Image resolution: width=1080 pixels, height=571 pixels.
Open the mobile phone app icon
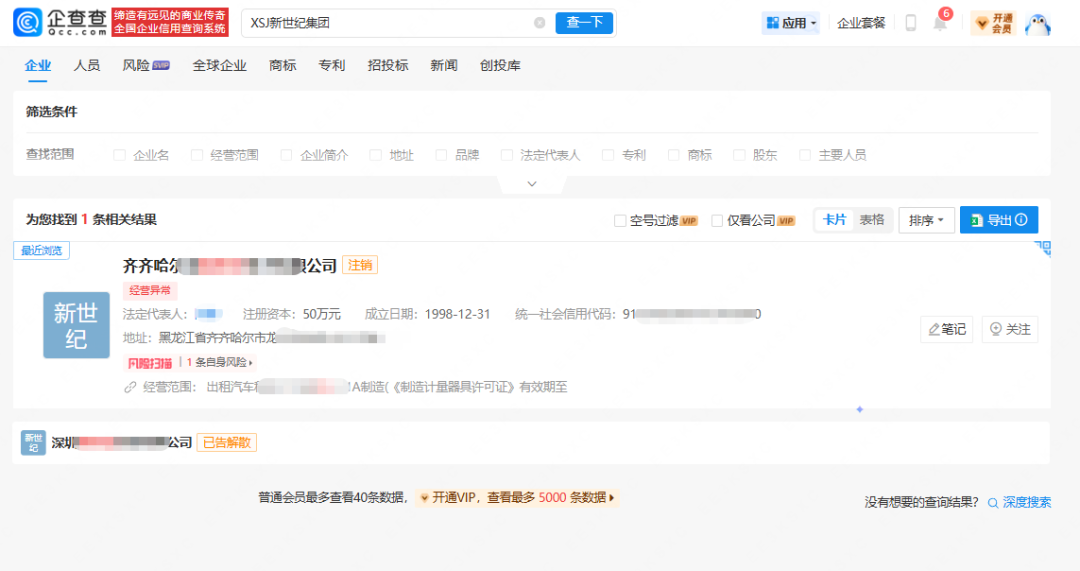911,23
